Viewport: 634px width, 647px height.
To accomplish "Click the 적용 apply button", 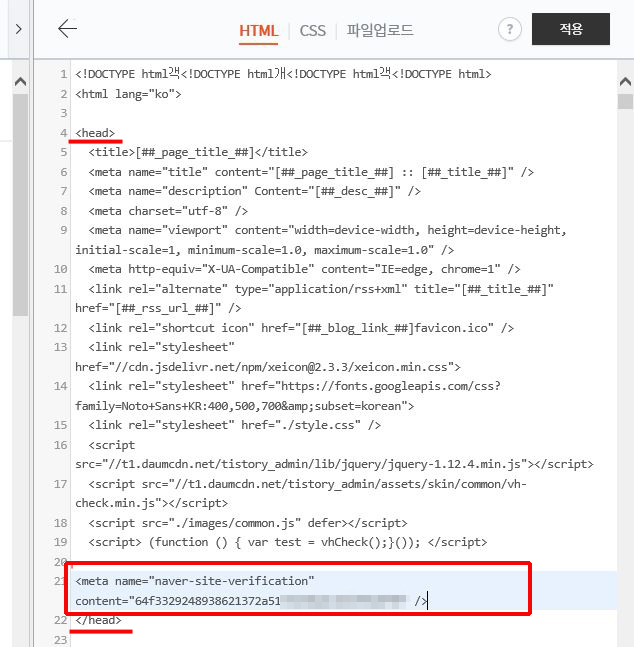I will pos(570,29).
